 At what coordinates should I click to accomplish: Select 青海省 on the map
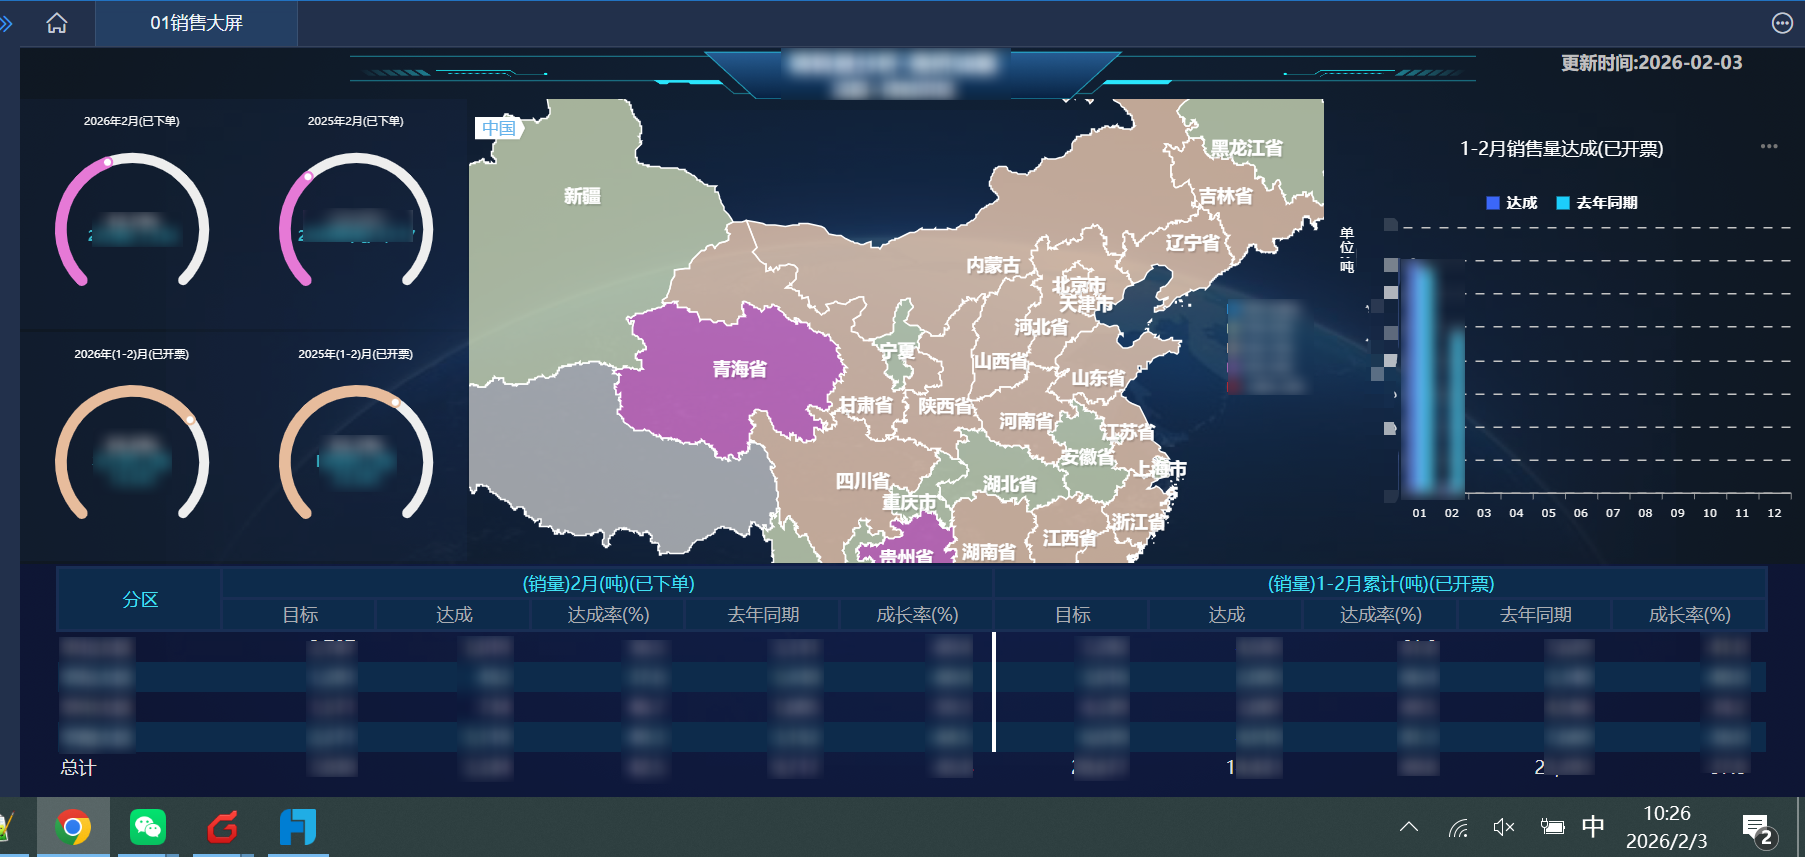point(739,369)
